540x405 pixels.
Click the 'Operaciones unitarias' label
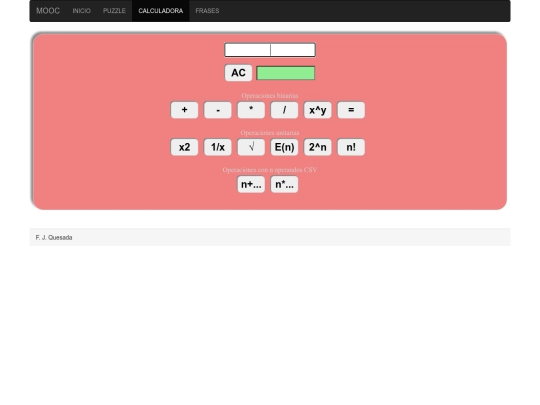270,133
